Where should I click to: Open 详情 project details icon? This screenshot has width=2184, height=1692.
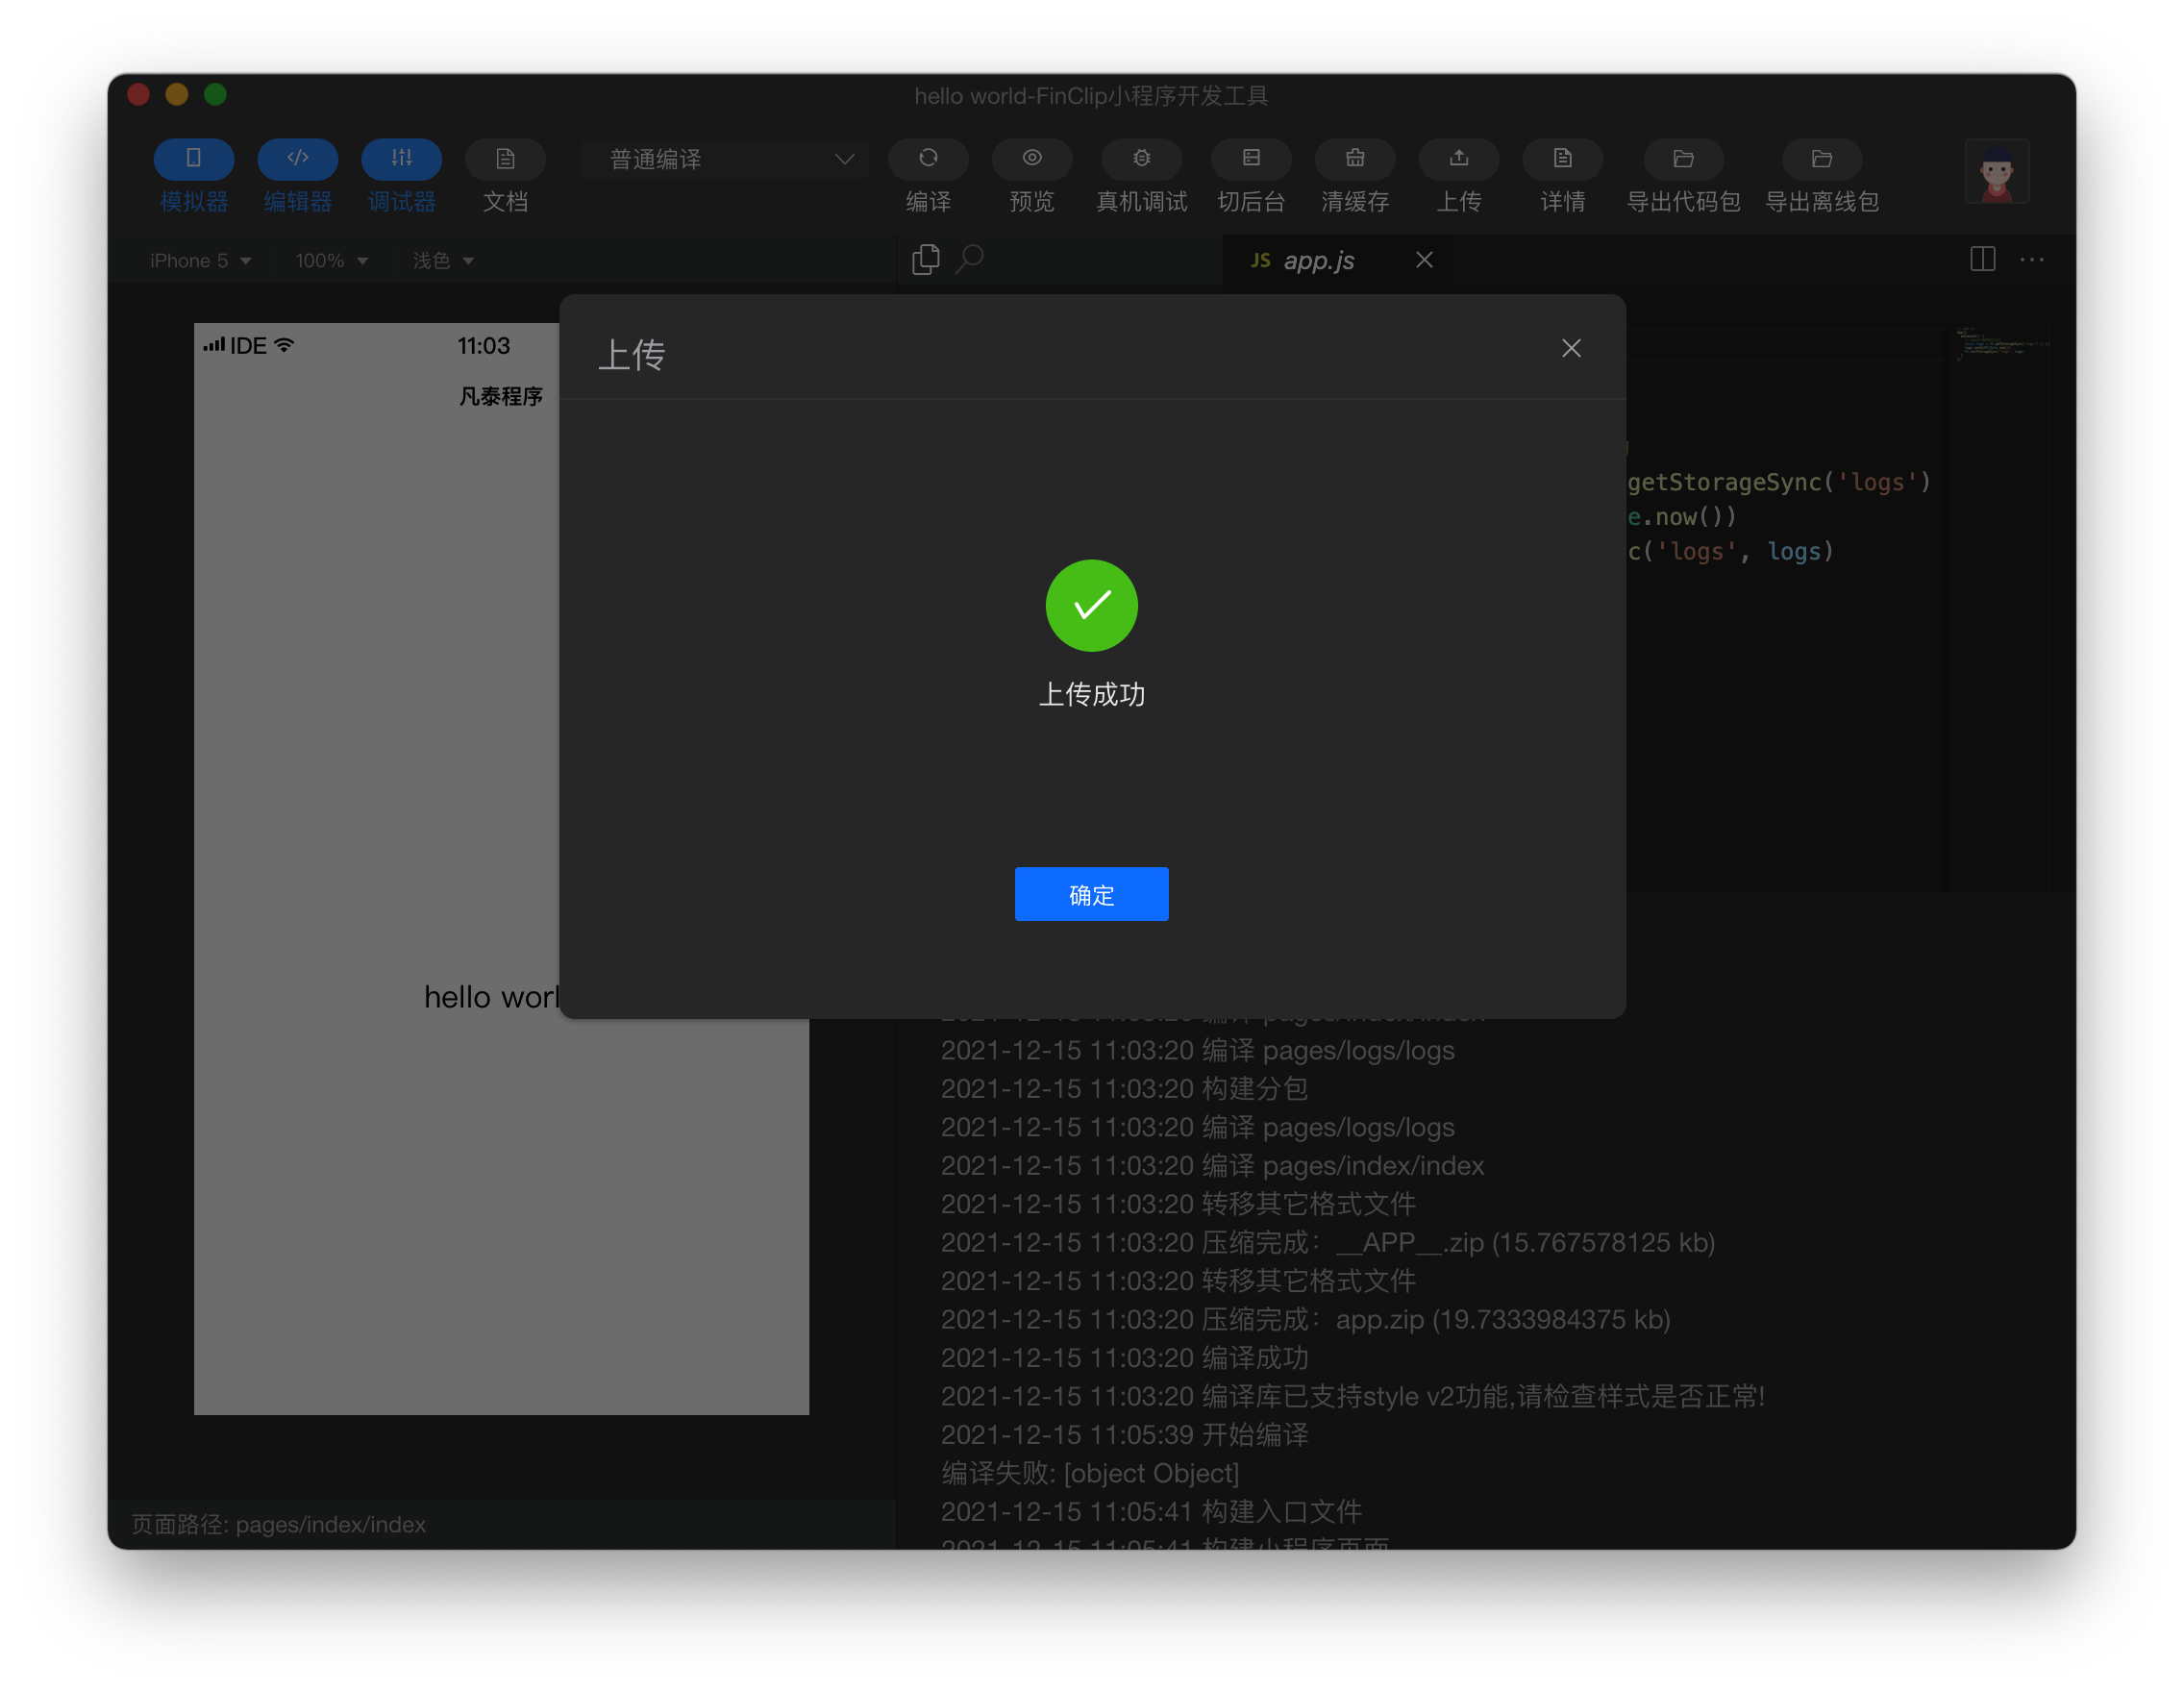[x=1562, y=159]
